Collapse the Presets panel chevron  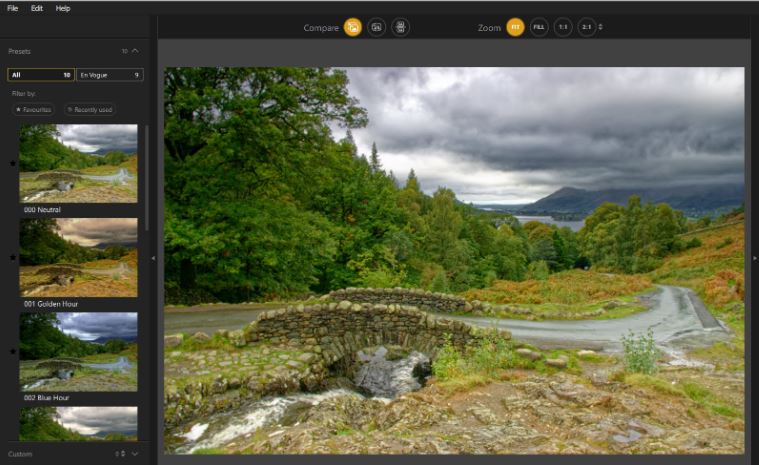(136, 51)
